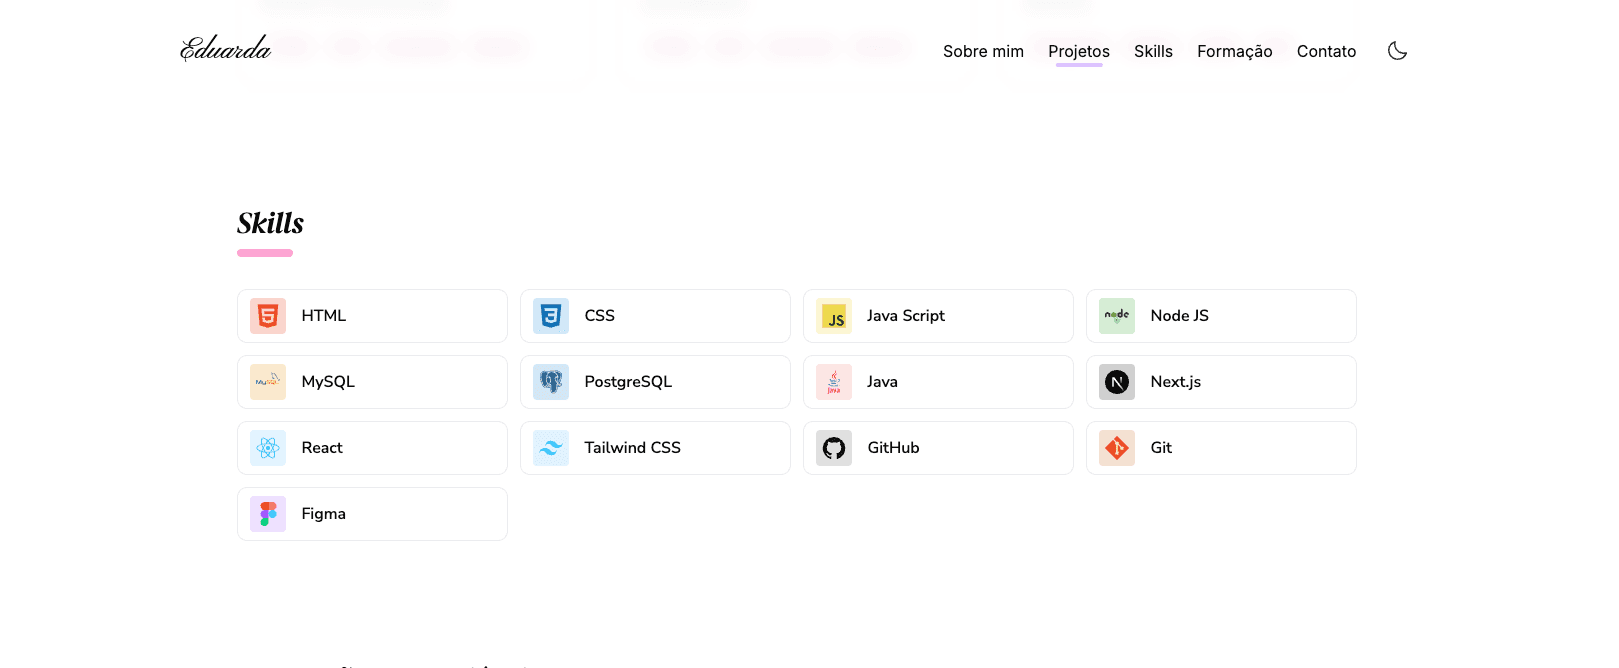The width and height of the screenshot is (1619, 668).
Task: Click the Next.js label text
Action: (1176, 382)
